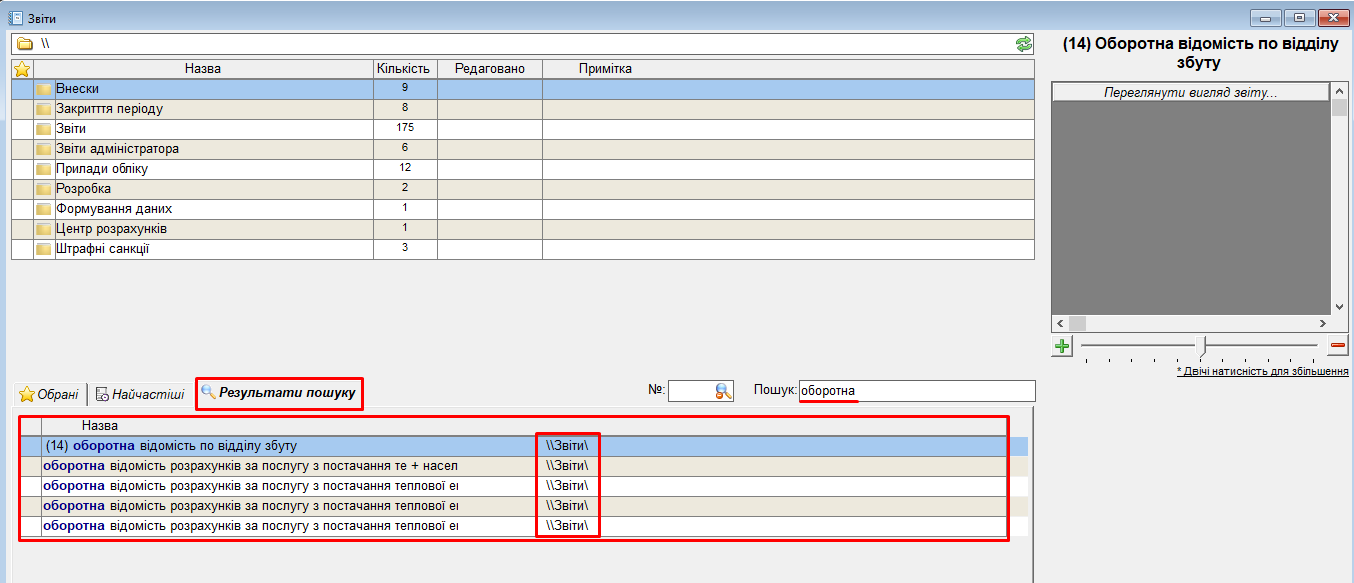1354x583 pixels.
Task: Select result (14) оборотна відомість по відділу збуту
Action: pos(172,446)
